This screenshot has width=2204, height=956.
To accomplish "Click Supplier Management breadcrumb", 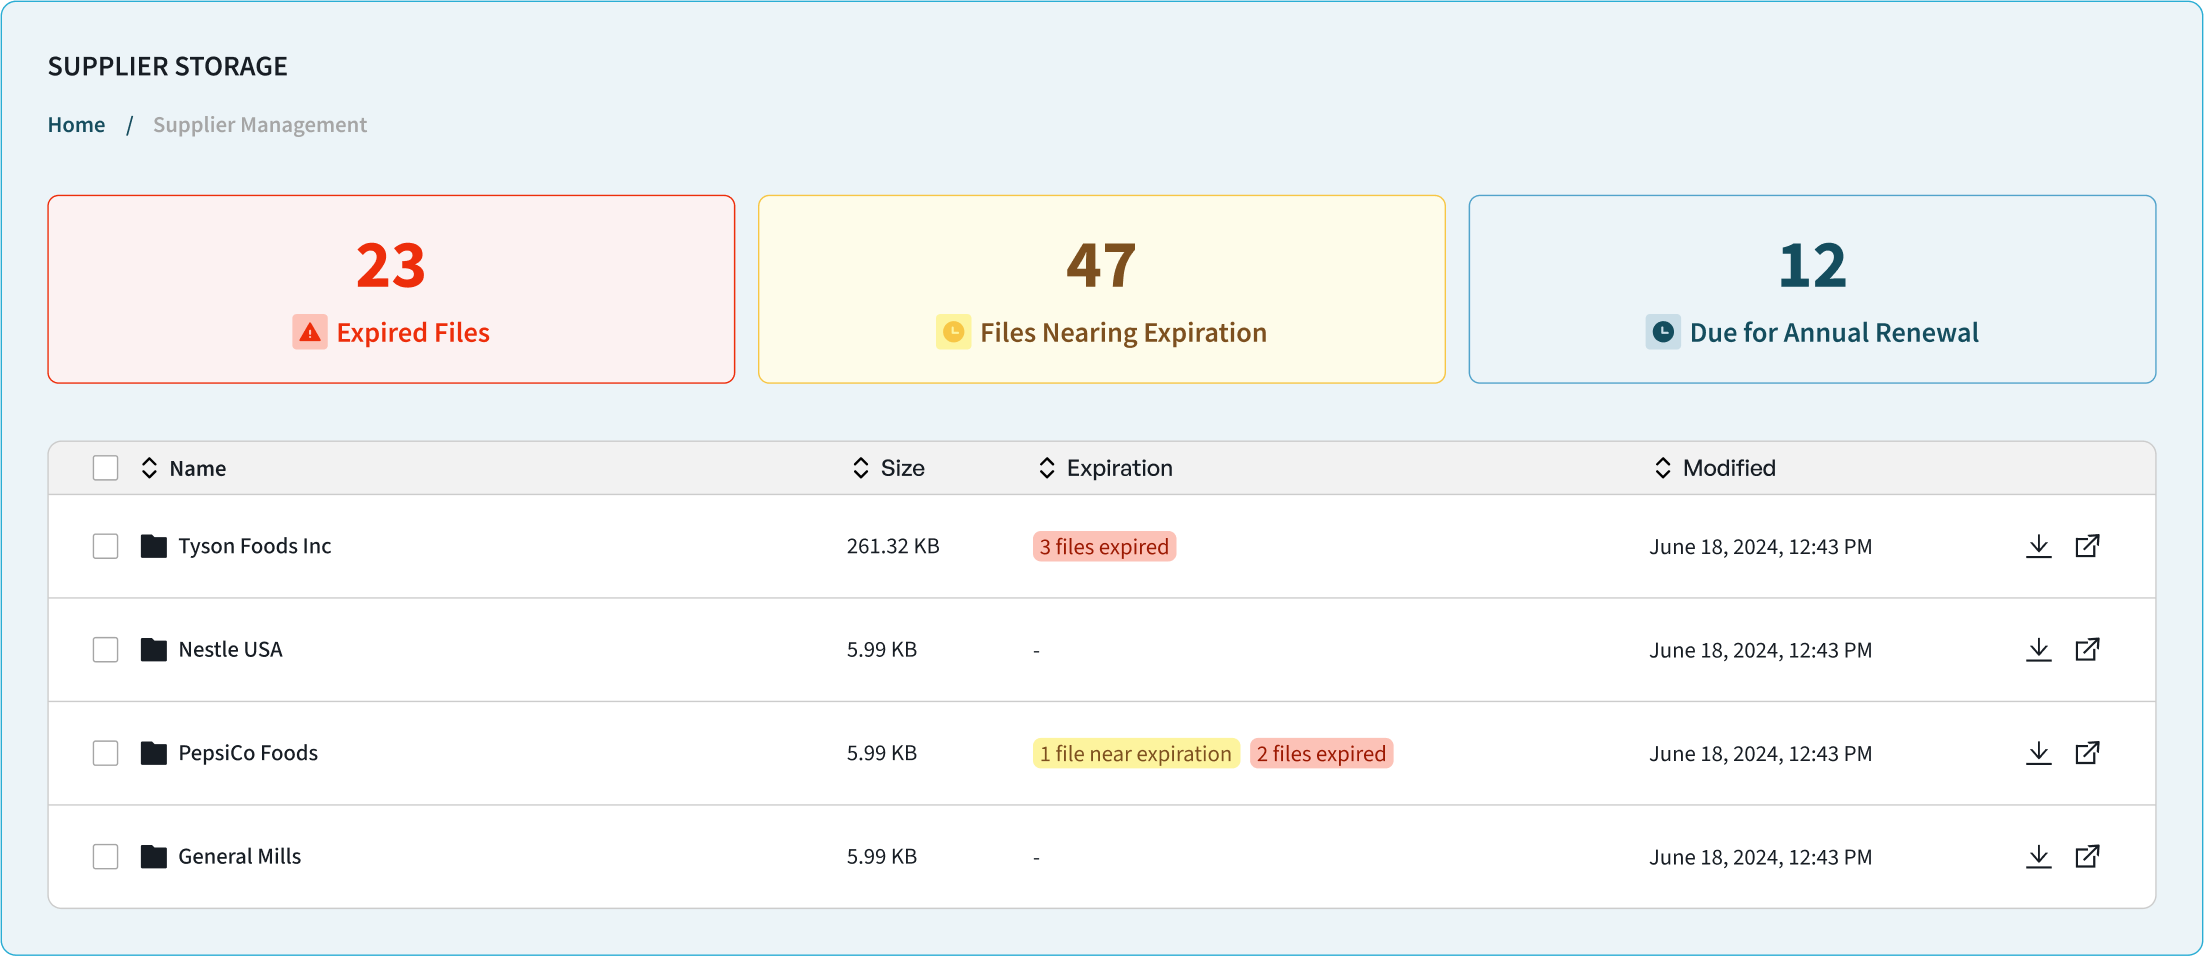I will [260, 125].
